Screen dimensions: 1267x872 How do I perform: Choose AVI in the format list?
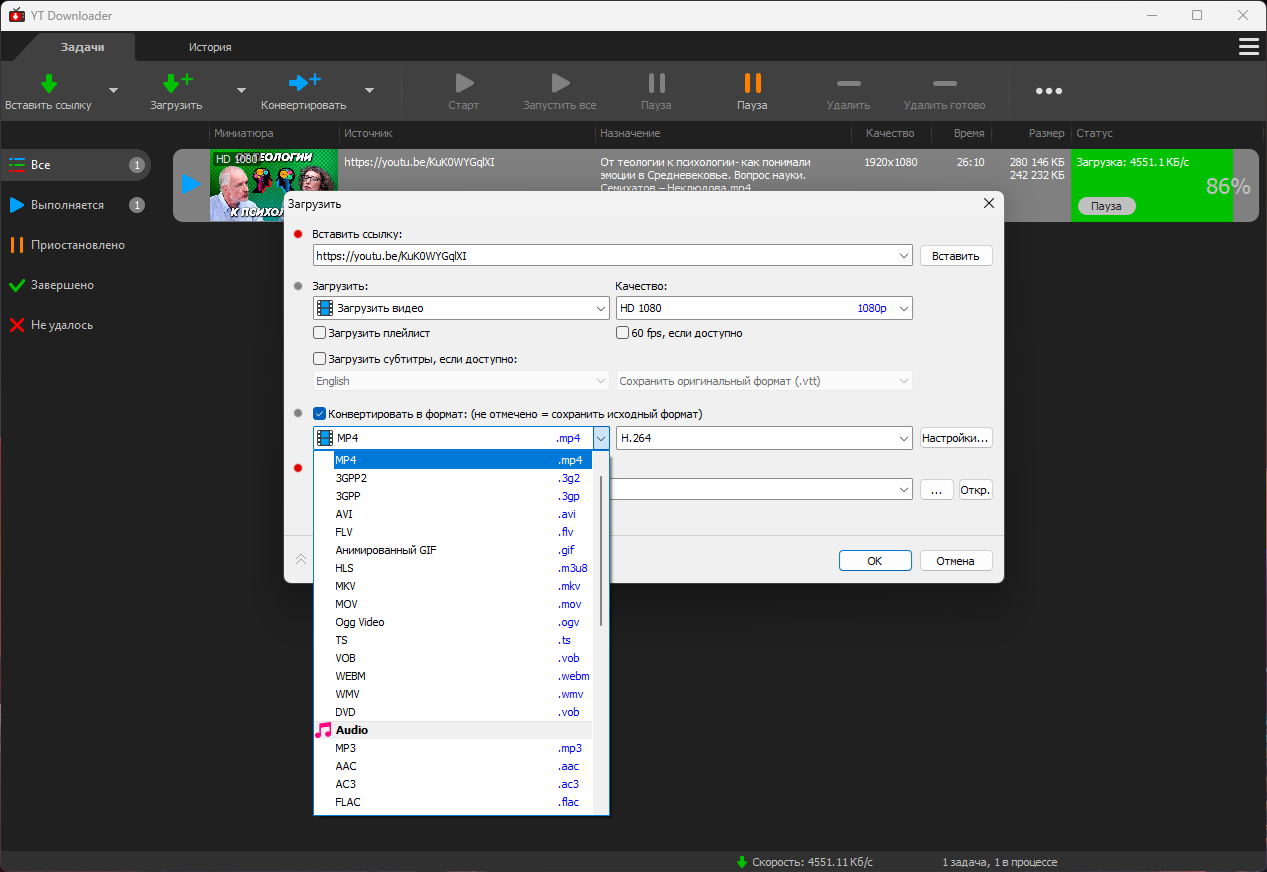pyautogui.click(x=453, y=514)
